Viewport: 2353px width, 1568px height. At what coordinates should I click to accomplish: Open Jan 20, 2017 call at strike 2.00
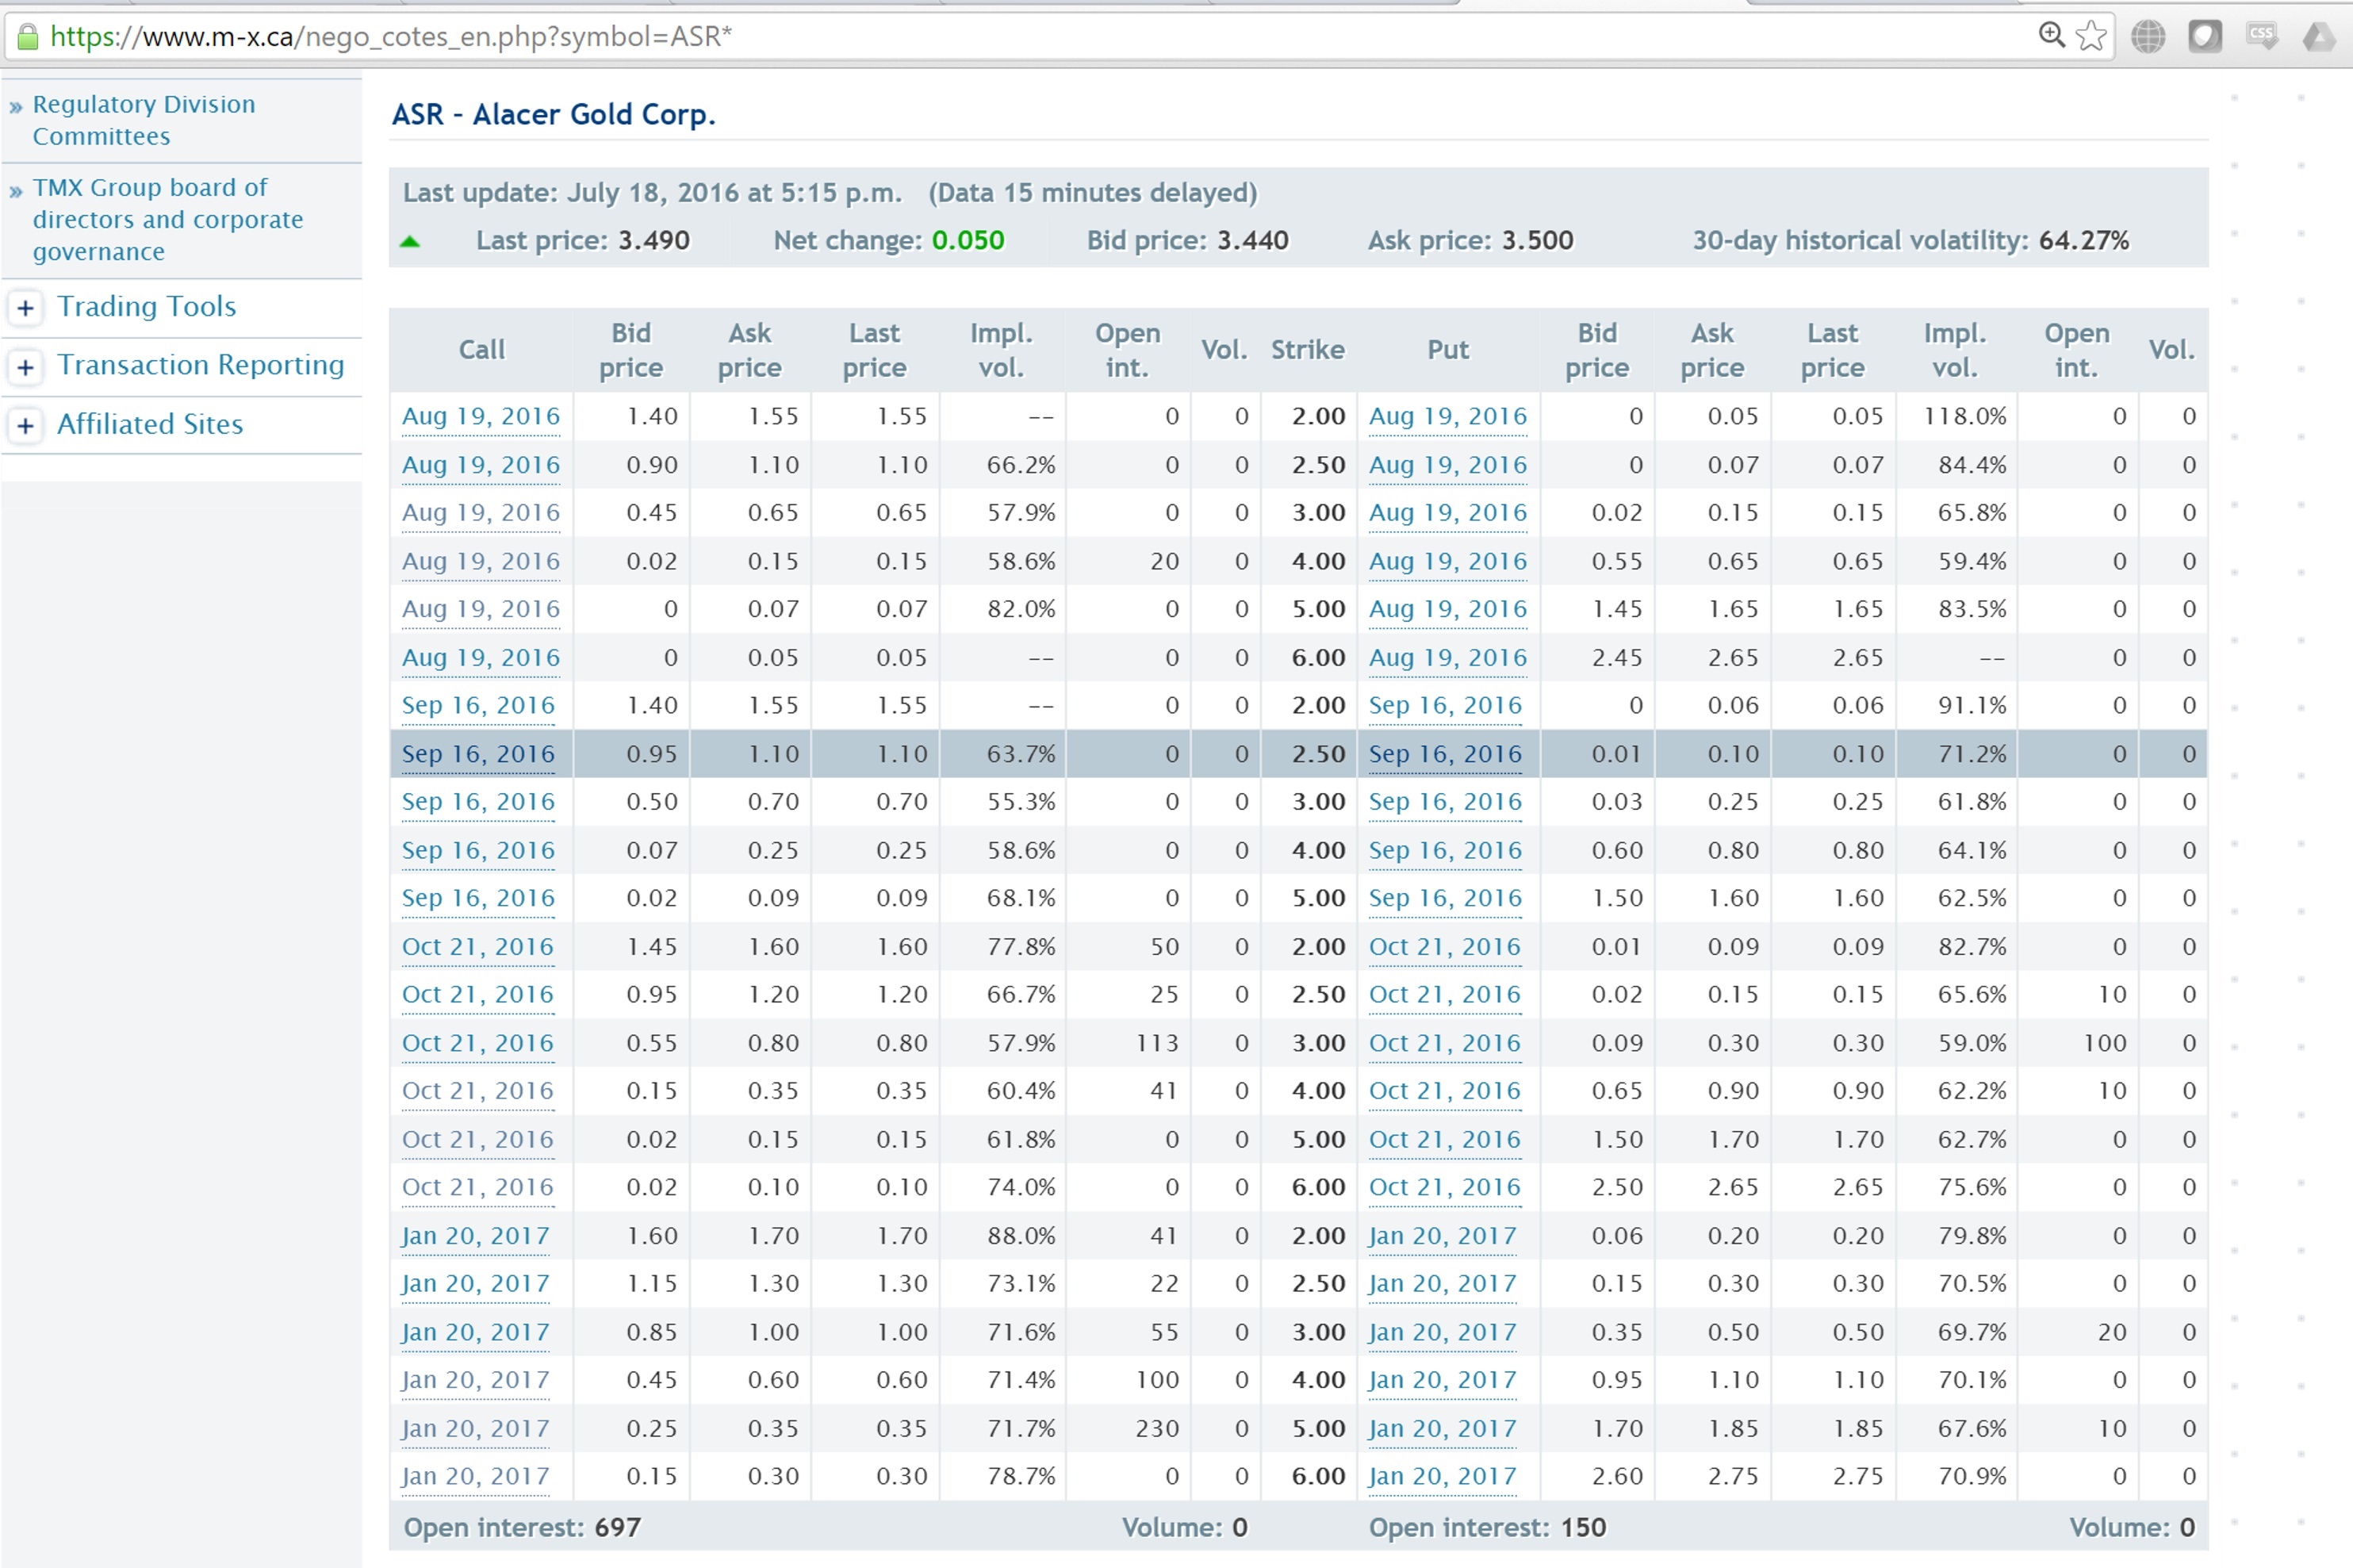pos(475,1236)
